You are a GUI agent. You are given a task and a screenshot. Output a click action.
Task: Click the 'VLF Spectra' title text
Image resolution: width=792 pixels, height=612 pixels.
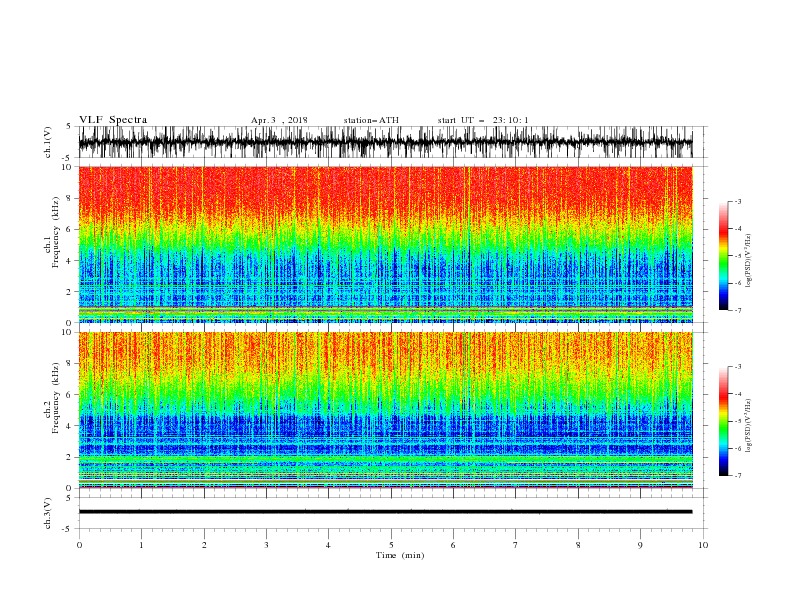point(113,120)
